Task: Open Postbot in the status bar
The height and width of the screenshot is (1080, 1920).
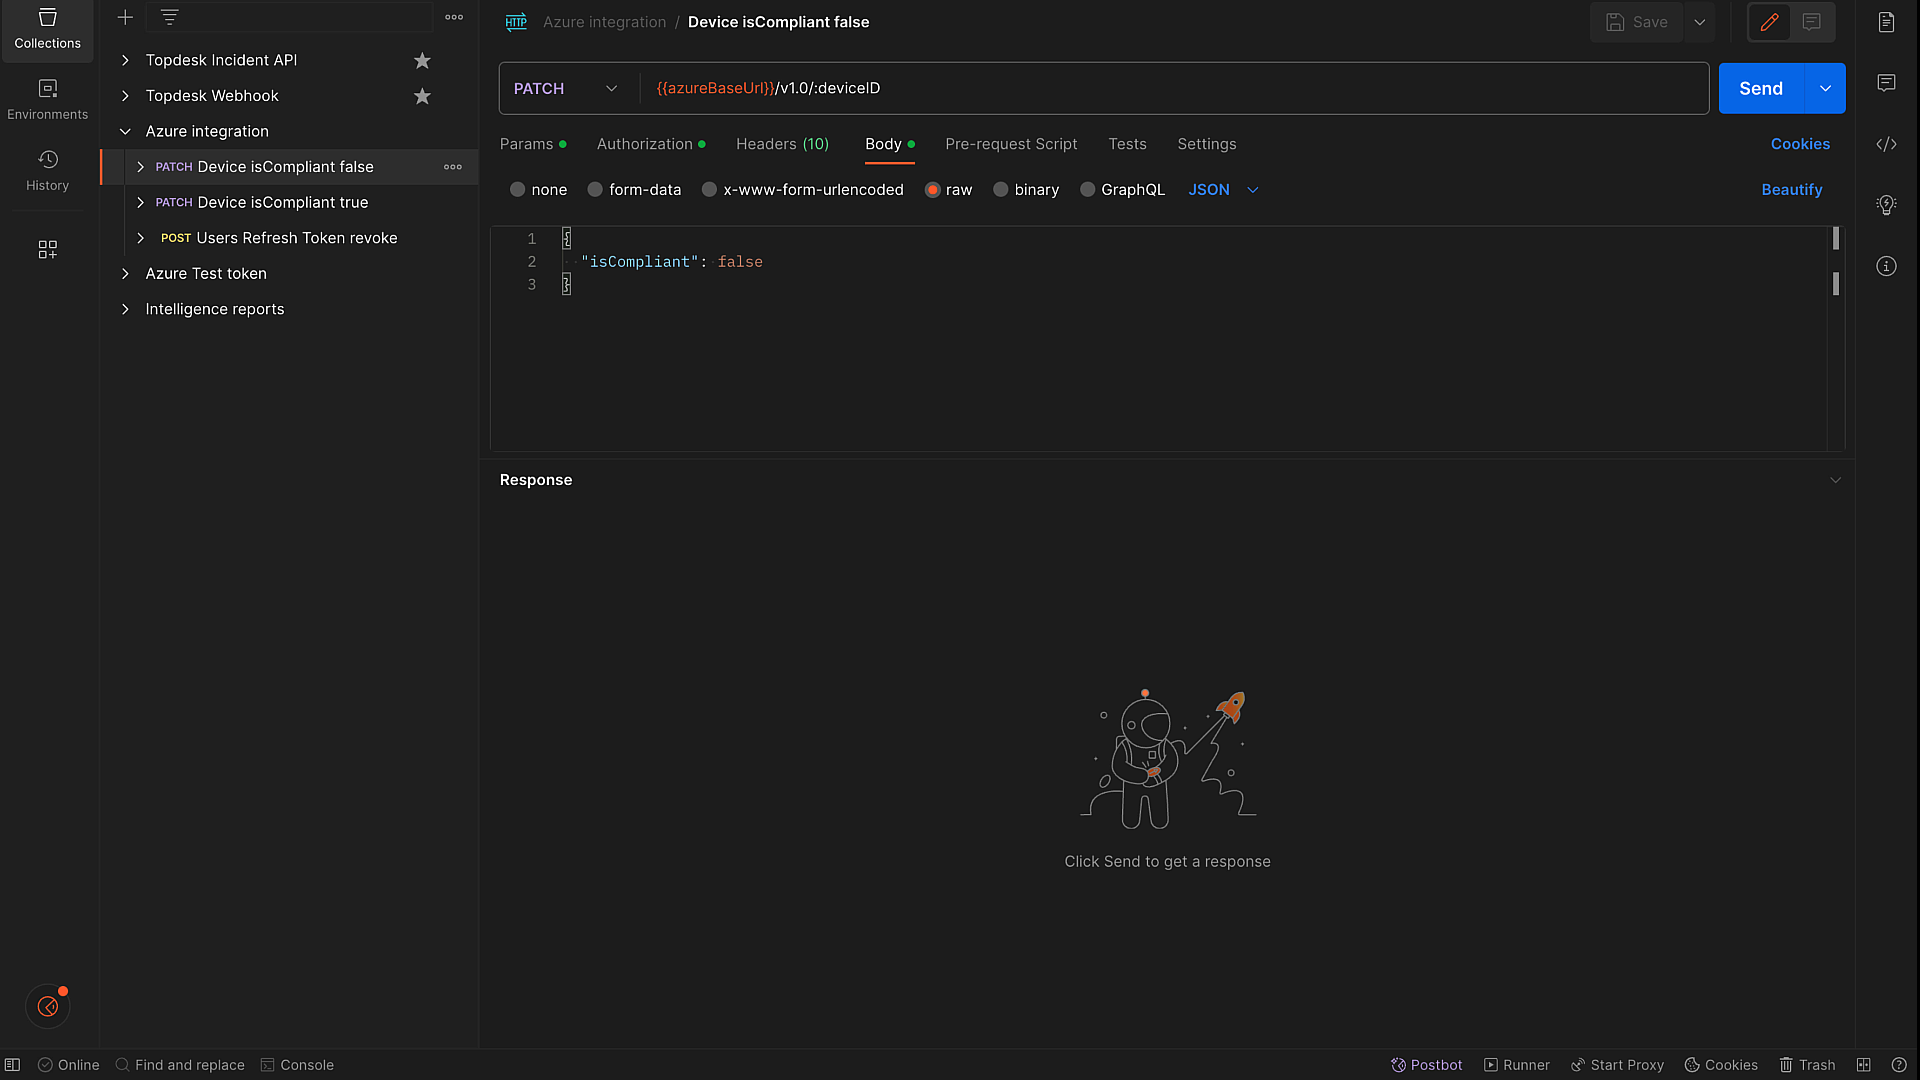Action: pyautogui.click(x=1427, y=1065)
